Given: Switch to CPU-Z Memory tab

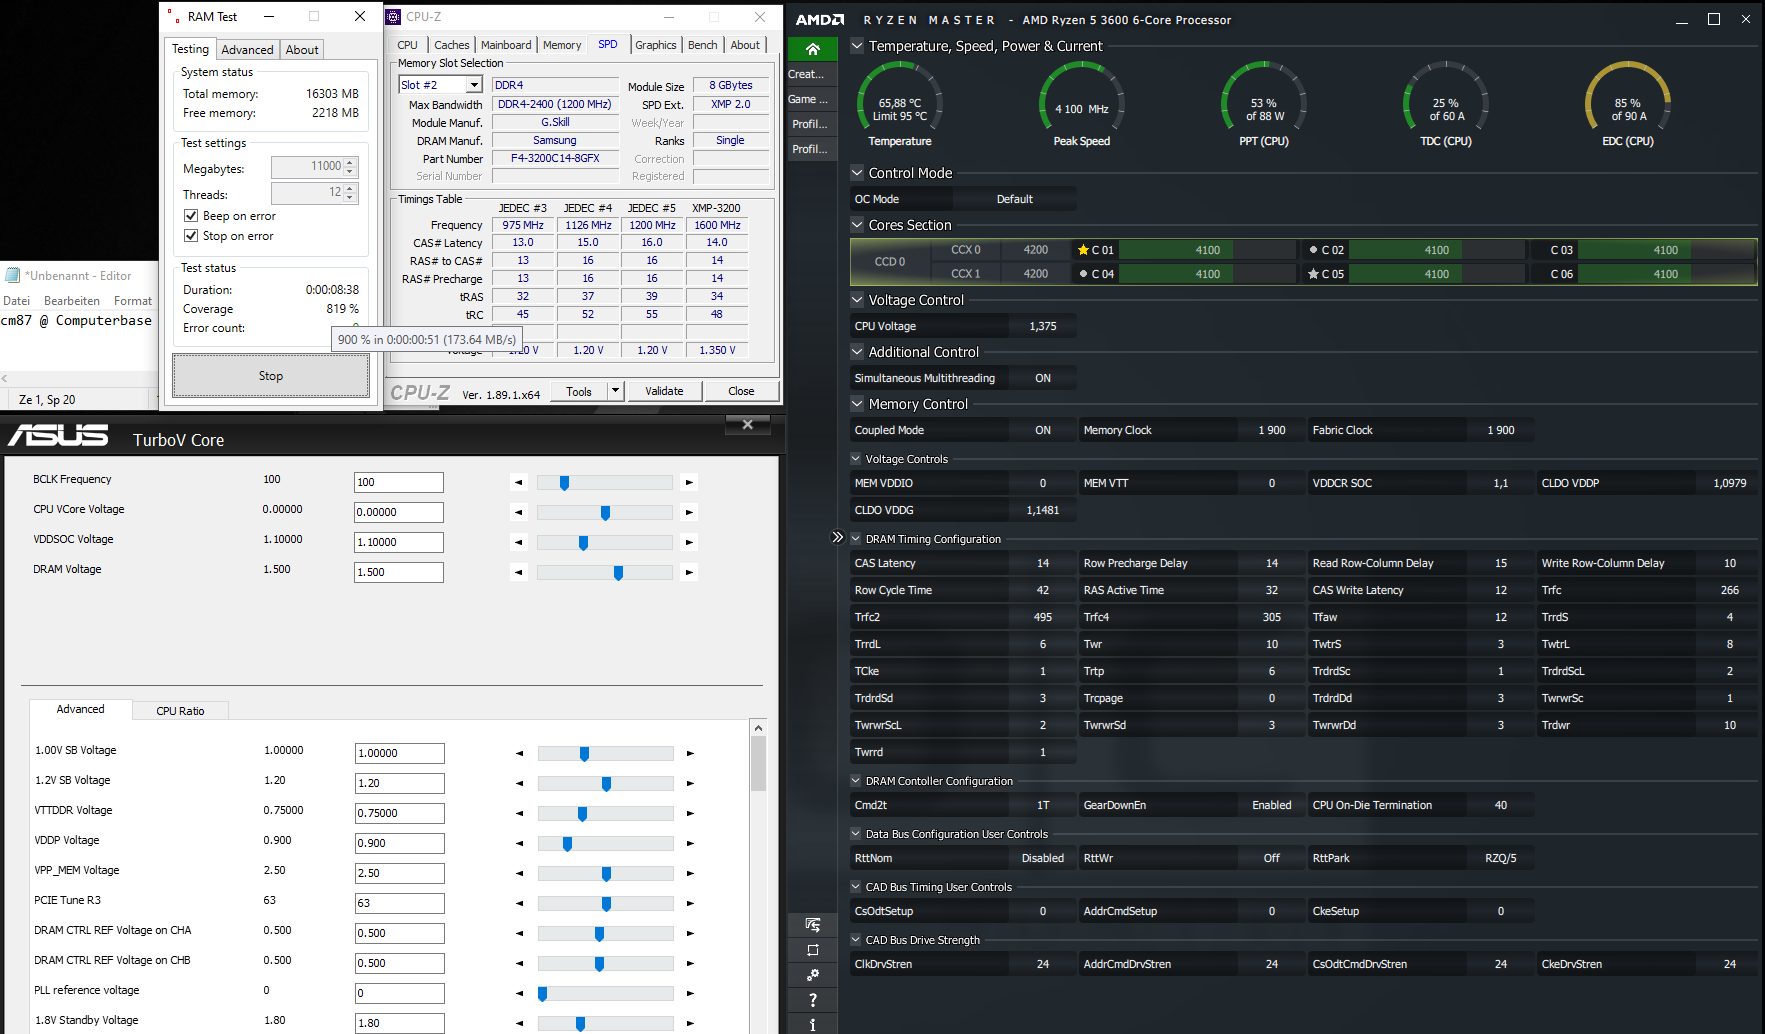Looking at the screenshot, I should click(x=562, y=45).
